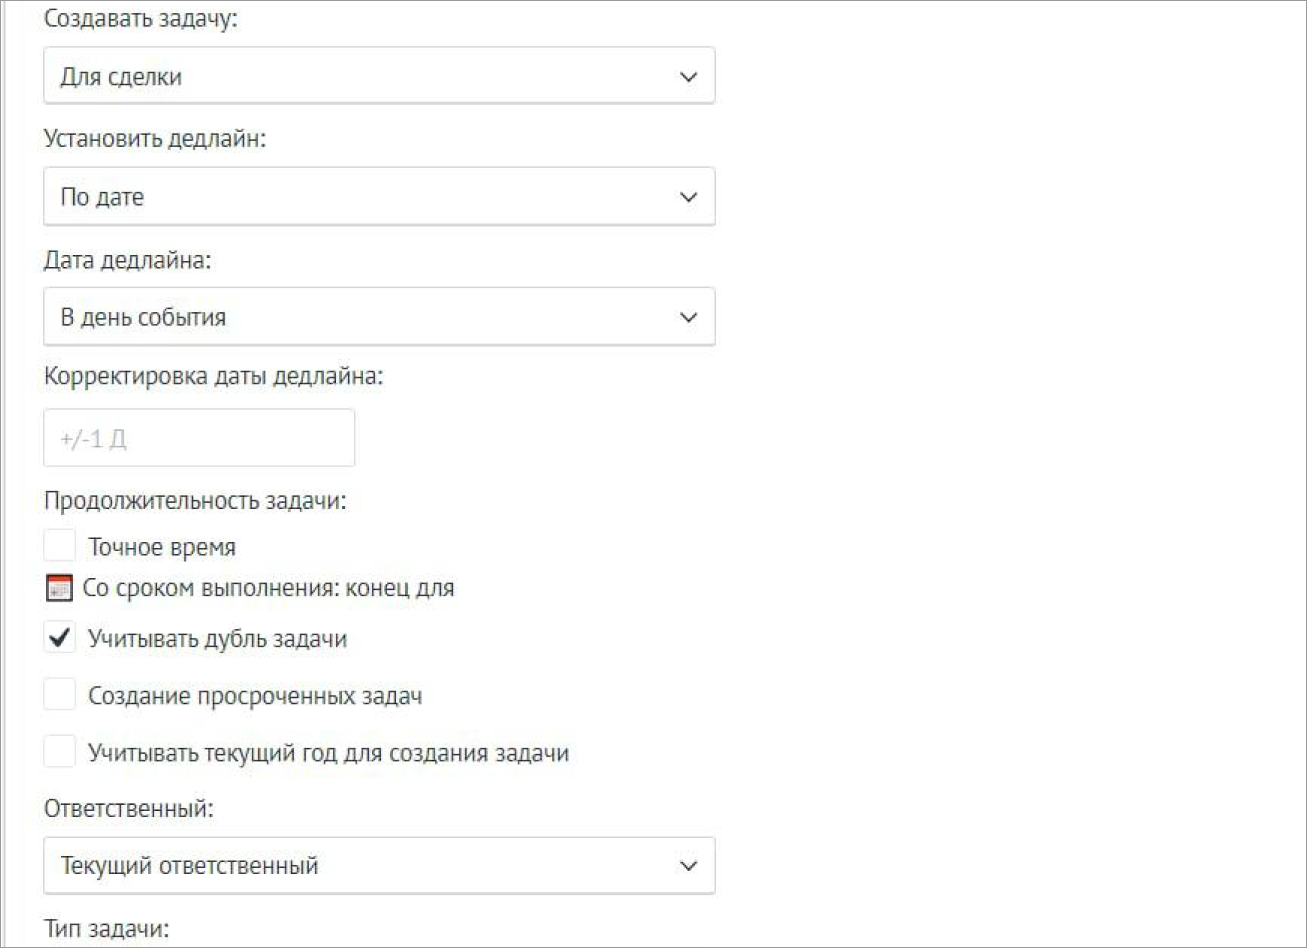
Task: Focus the Корректировка даты дедлайна input field
Action: pos(199,437)
